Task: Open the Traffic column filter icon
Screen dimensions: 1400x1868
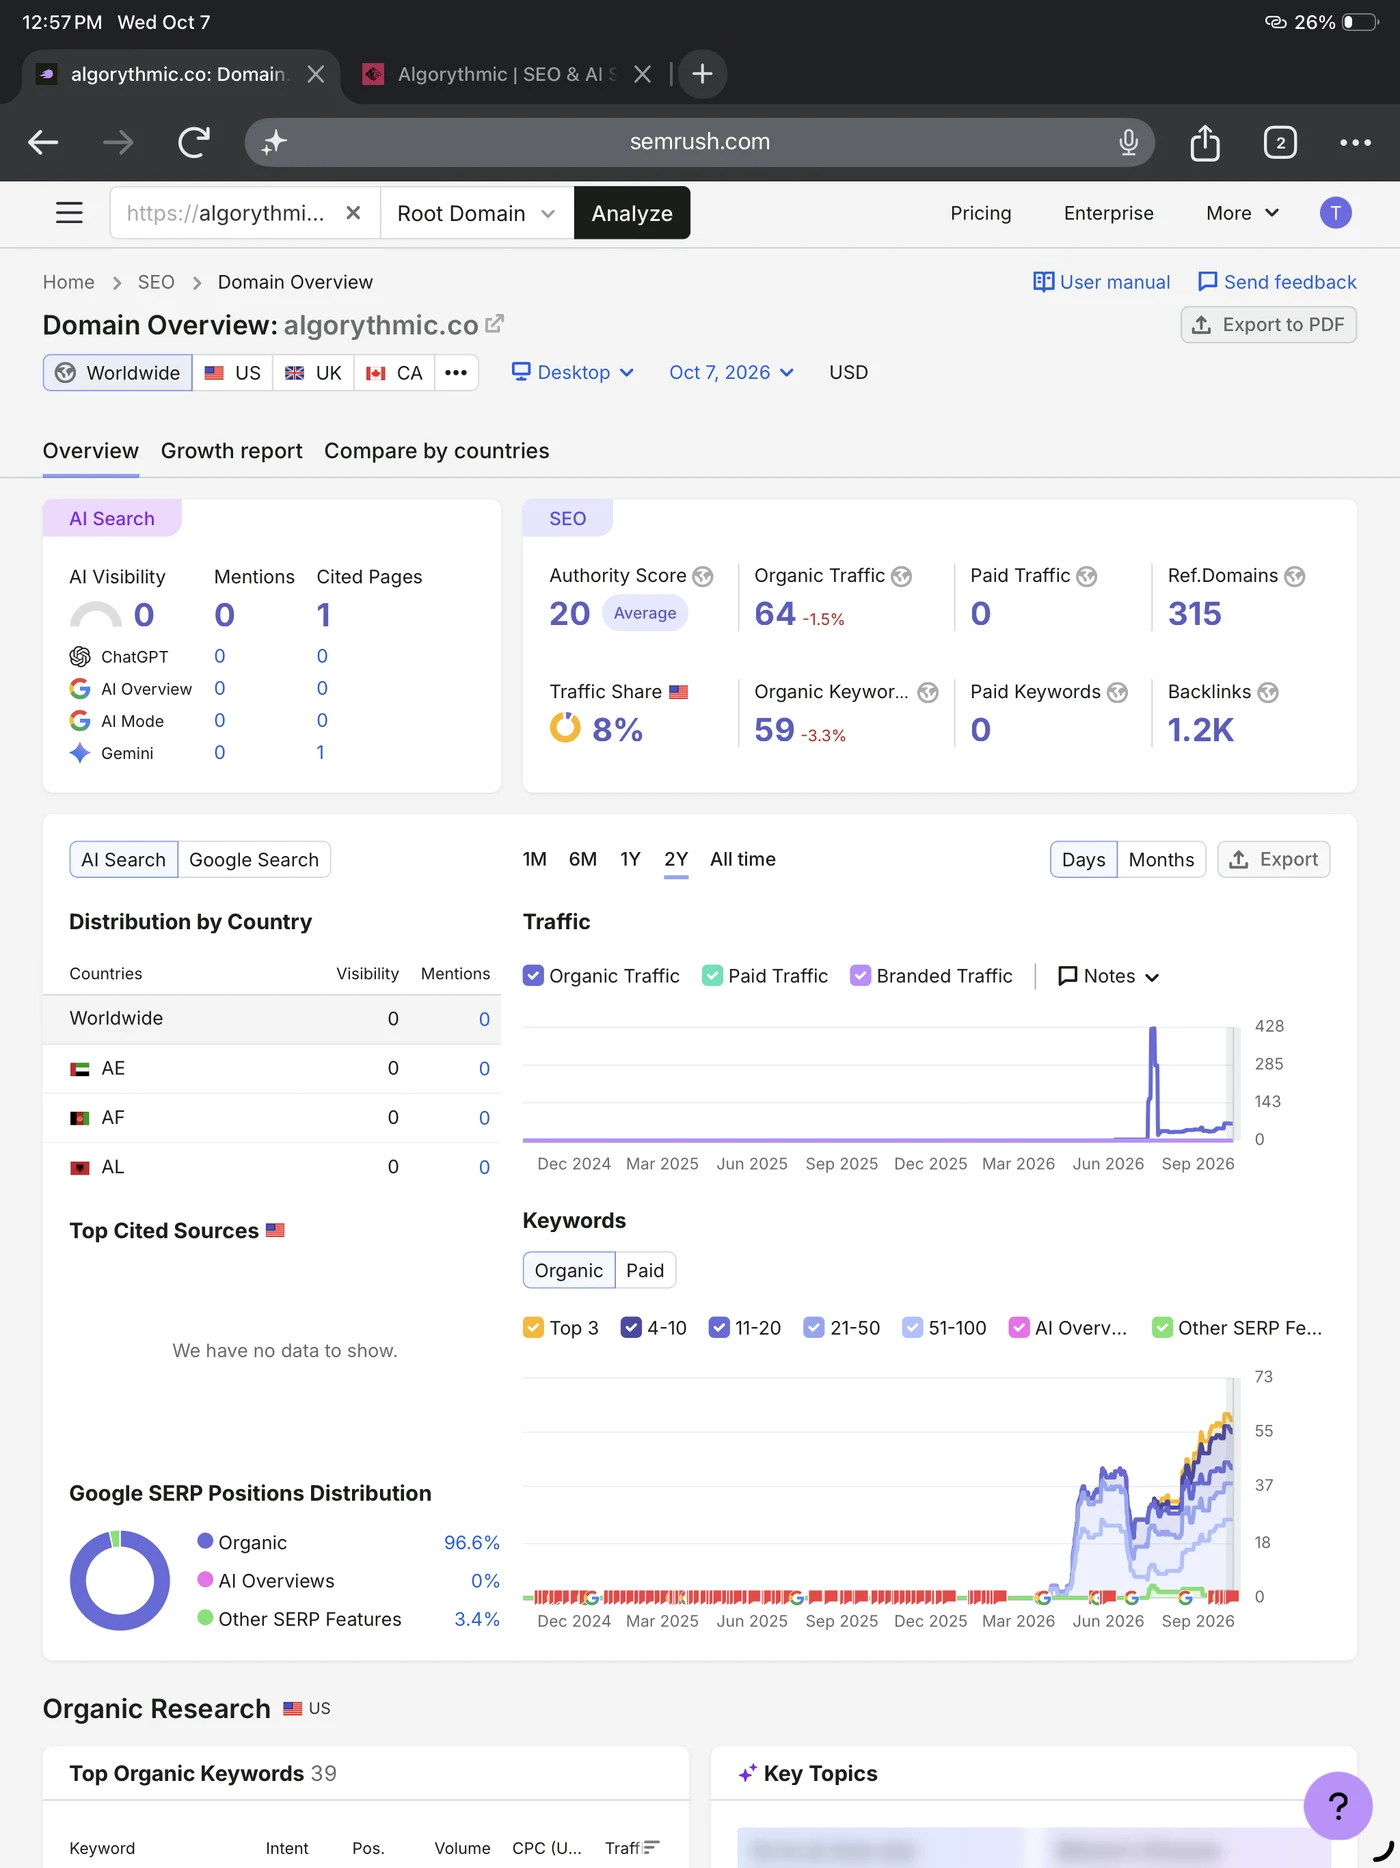Action: (x=651, y=1847)
